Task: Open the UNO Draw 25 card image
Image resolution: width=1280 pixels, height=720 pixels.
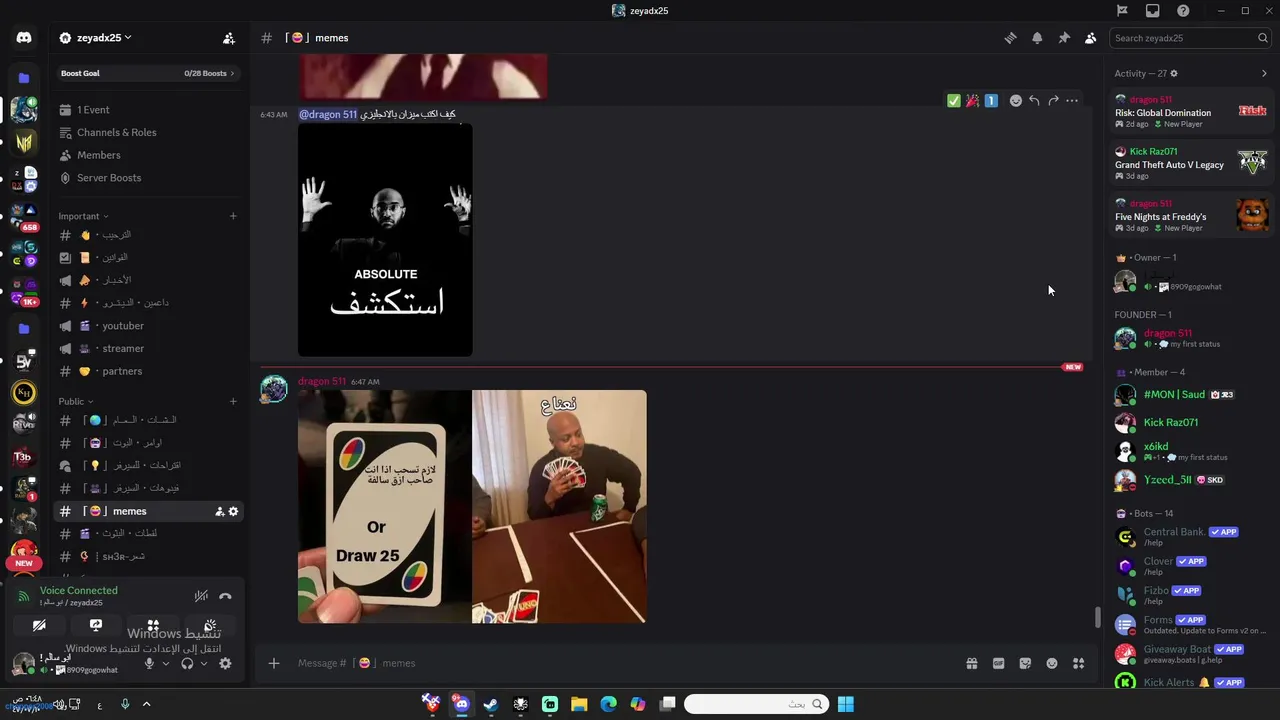Action: point(385,507)
